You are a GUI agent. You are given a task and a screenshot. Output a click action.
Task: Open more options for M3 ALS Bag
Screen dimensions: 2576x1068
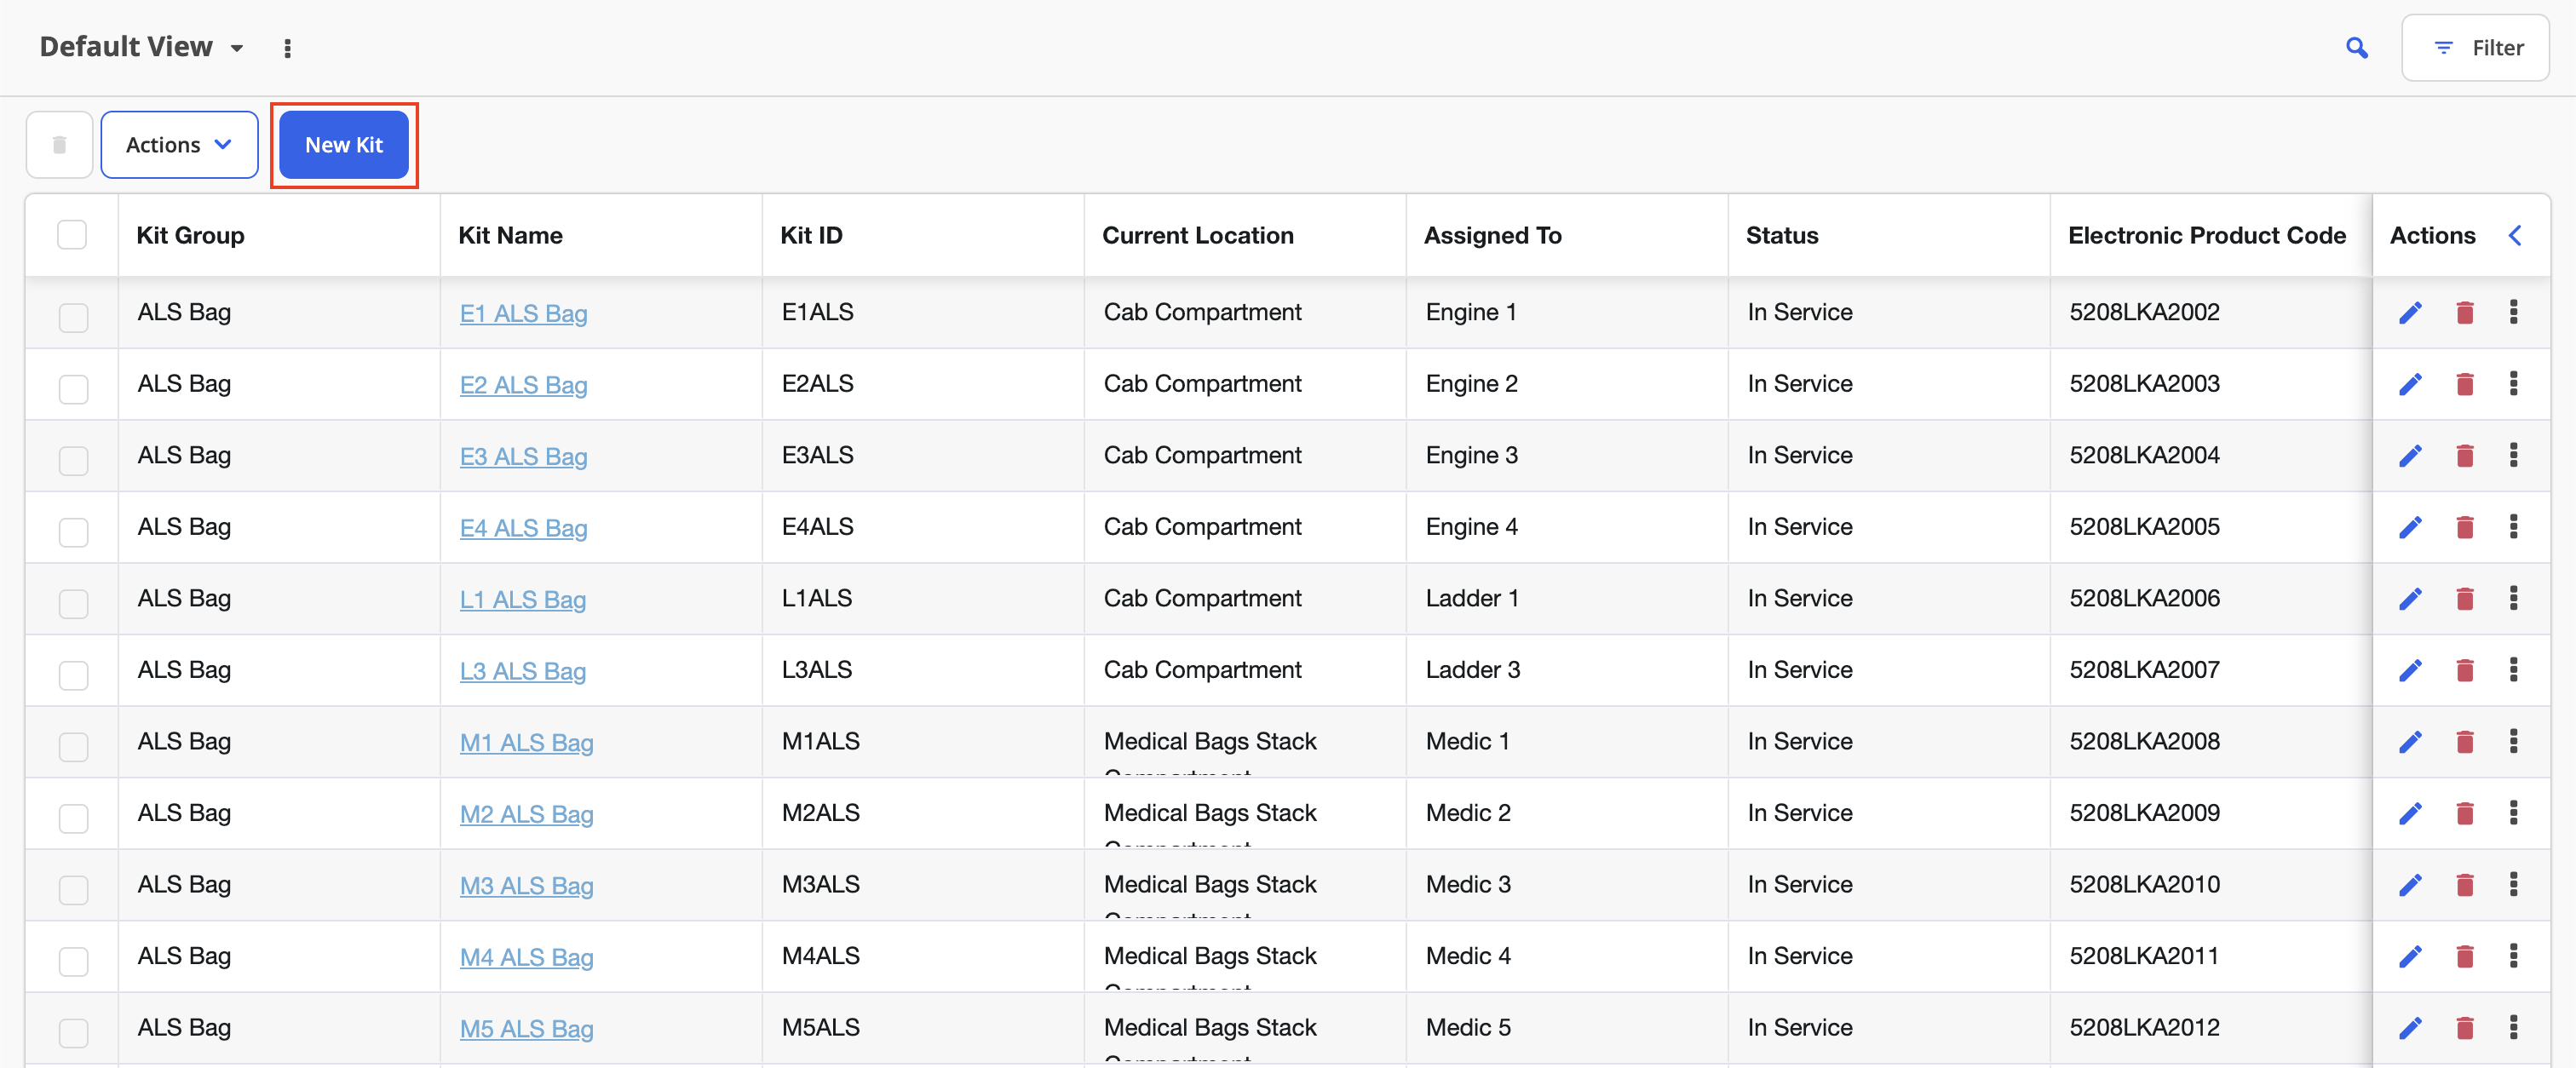click(x=2513, y=884)
